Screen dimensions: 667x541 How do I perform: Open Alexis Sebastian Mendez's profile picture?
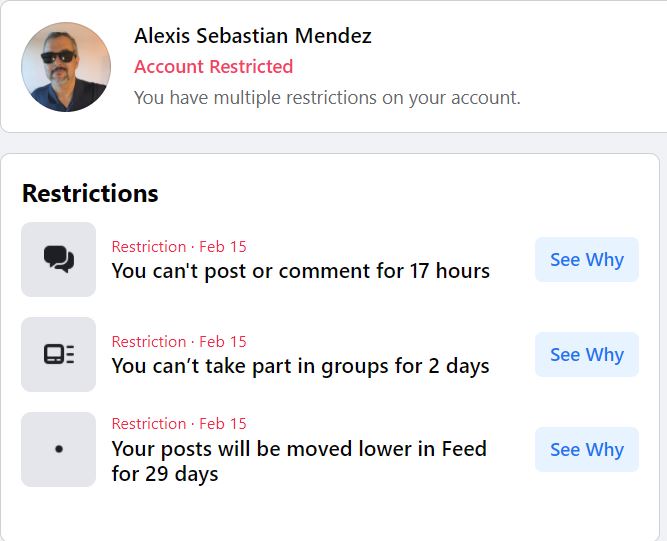tap(66, 67)
